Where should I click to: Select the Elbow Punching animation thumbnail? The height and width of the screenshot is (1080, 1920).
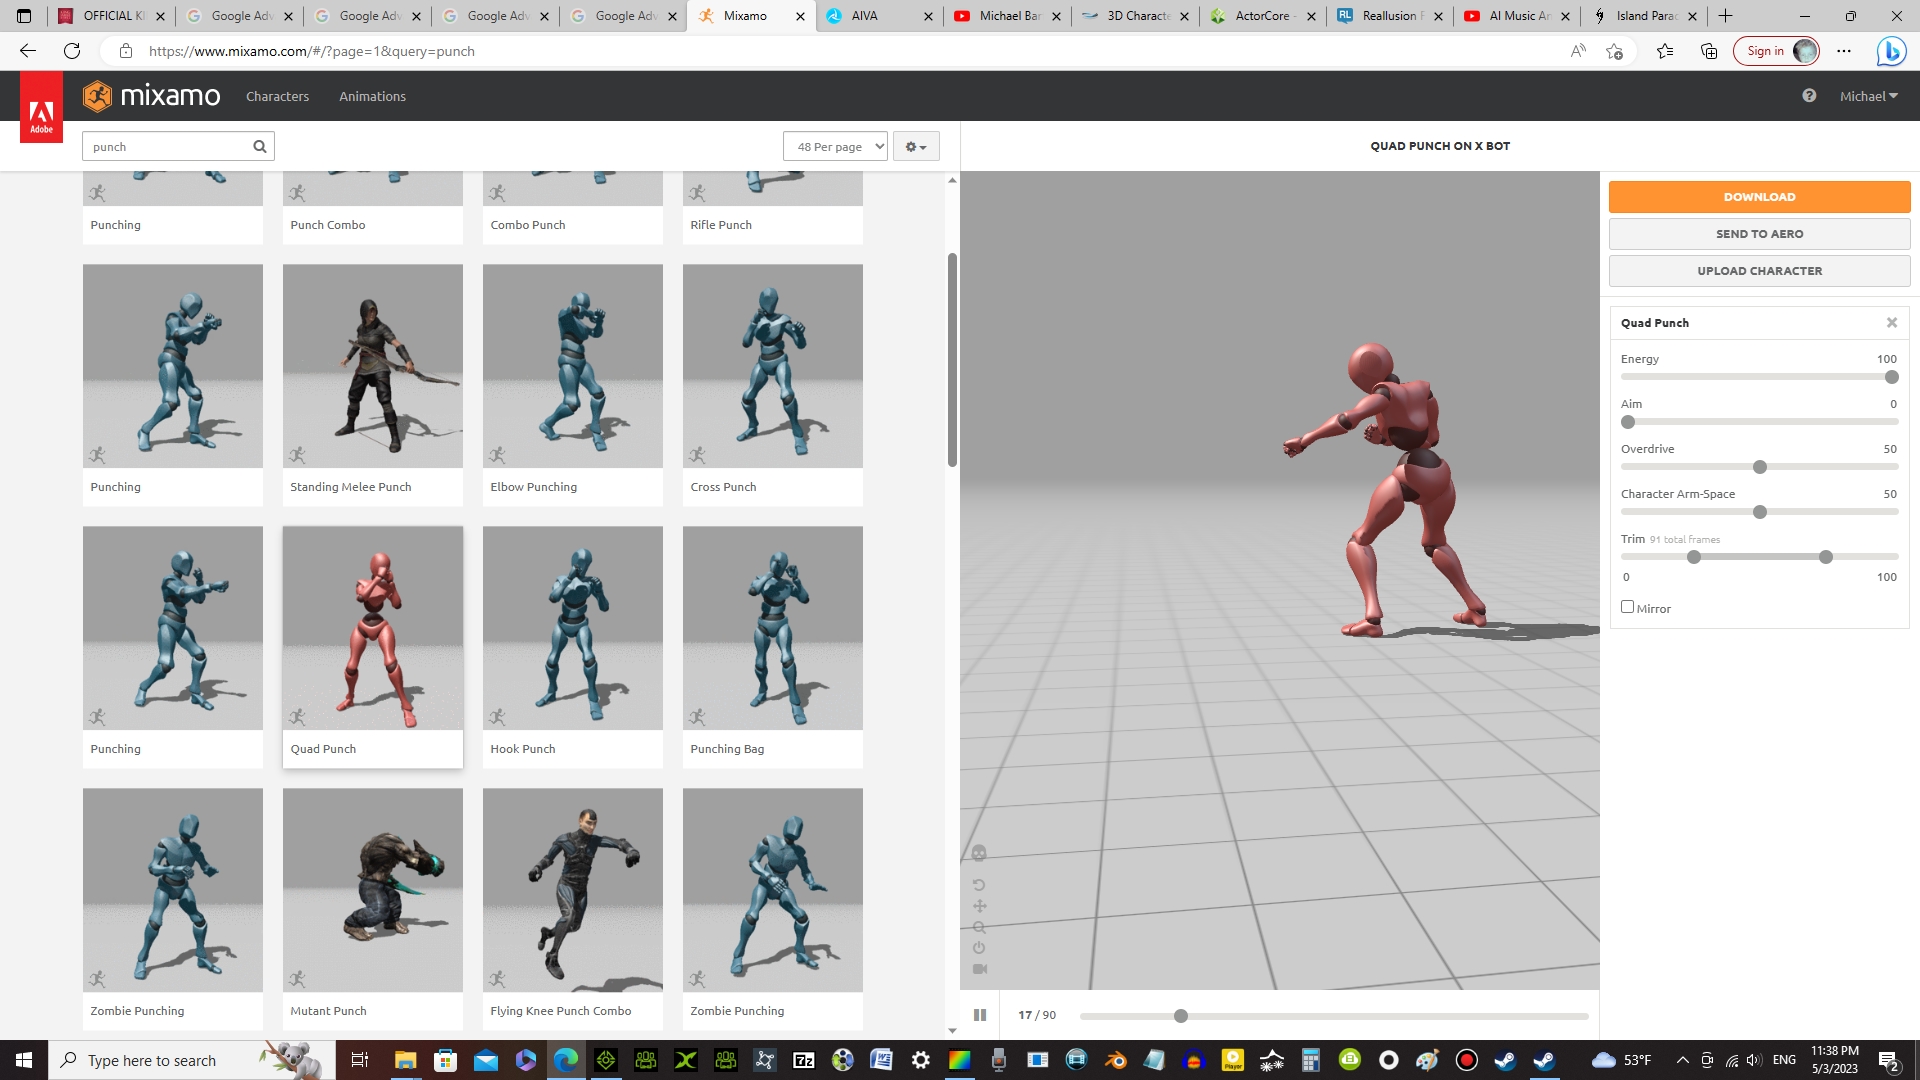point(573,366)
